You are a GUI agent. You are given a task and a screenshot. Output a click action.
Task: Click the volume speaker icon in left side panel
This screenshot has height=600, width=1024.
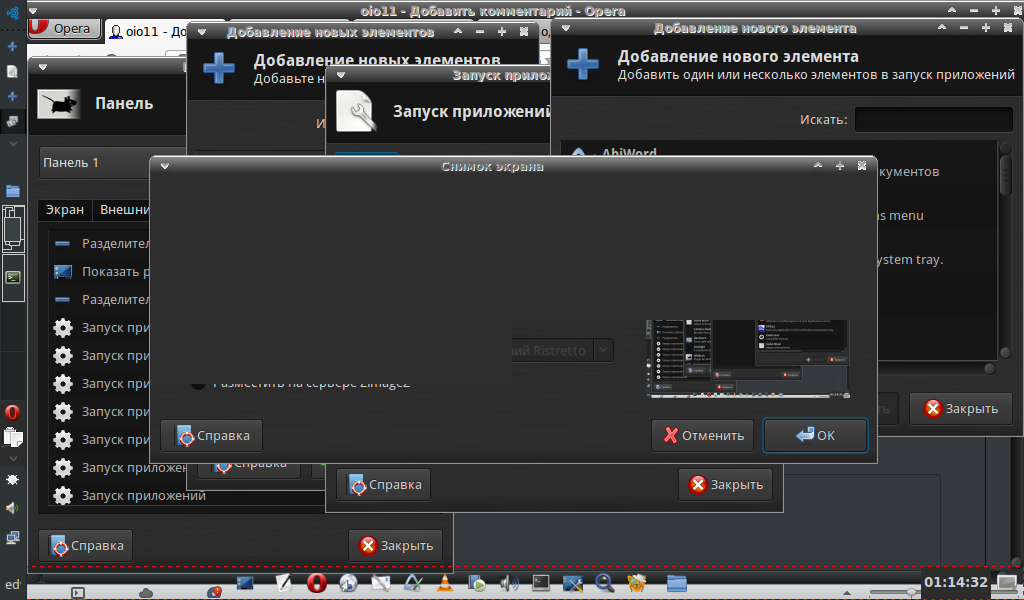coord(12,508)
